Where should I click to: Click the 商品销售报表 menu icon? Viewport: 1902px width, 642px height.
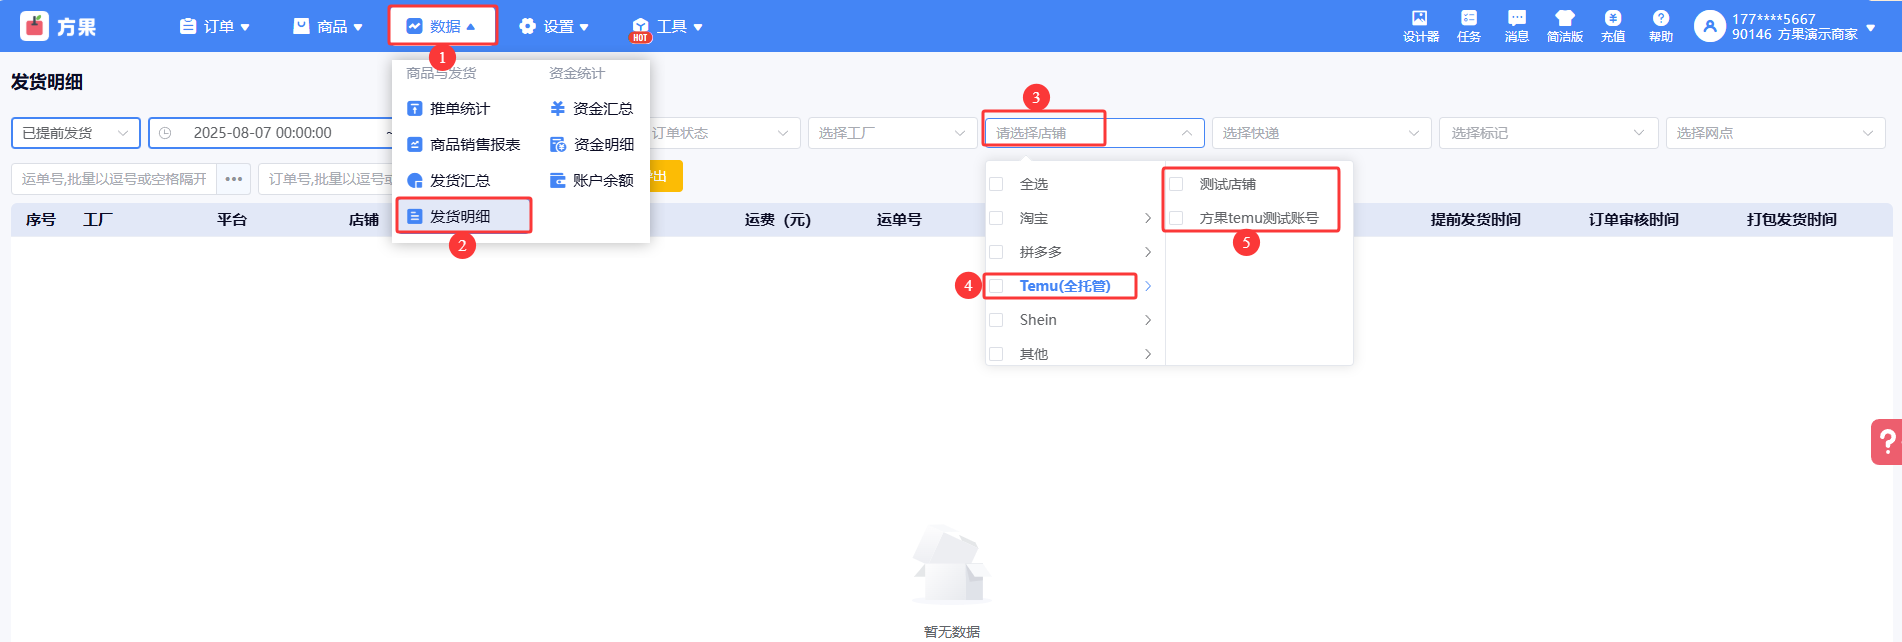click(x=414, y=145)
